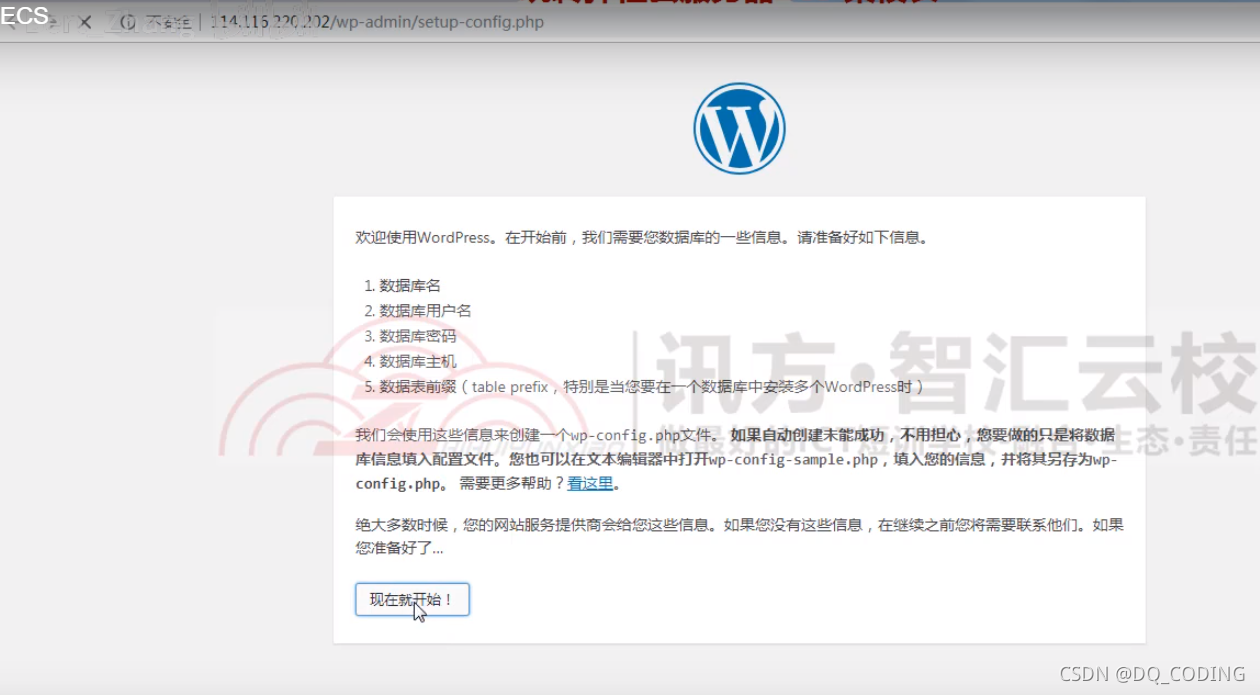Click the browser stop loading X icon
Screen dimensions: 1260x695
85,22
